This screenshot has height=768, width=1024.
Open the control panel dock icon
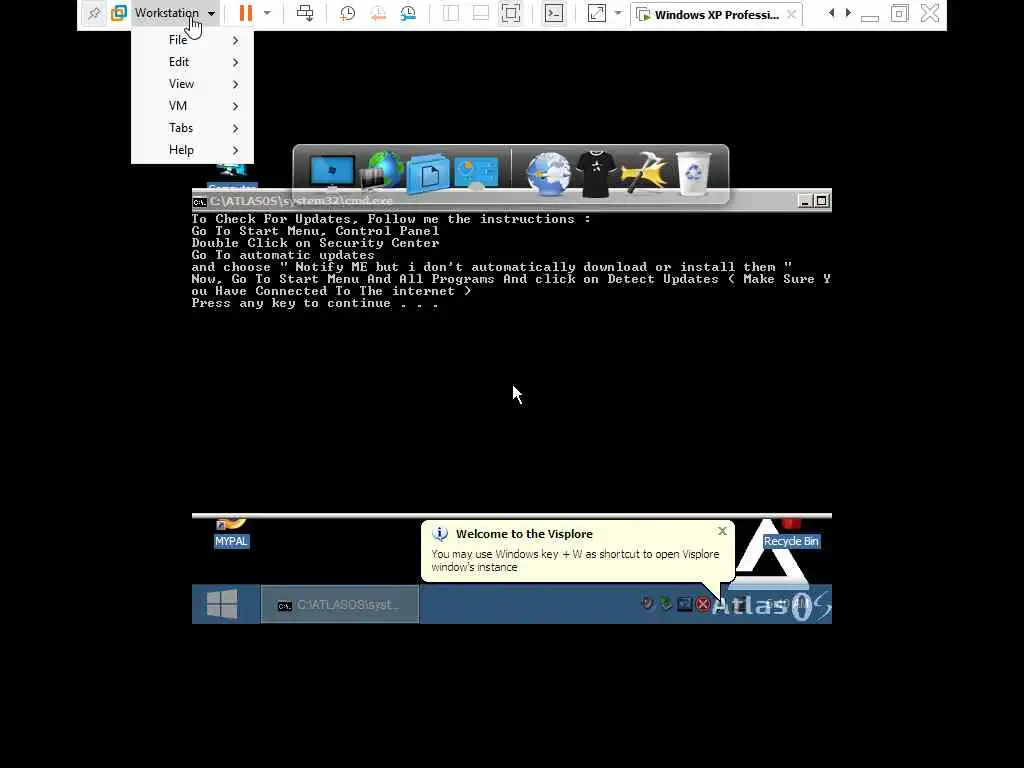pyautogui.click(x=476, y=172)
